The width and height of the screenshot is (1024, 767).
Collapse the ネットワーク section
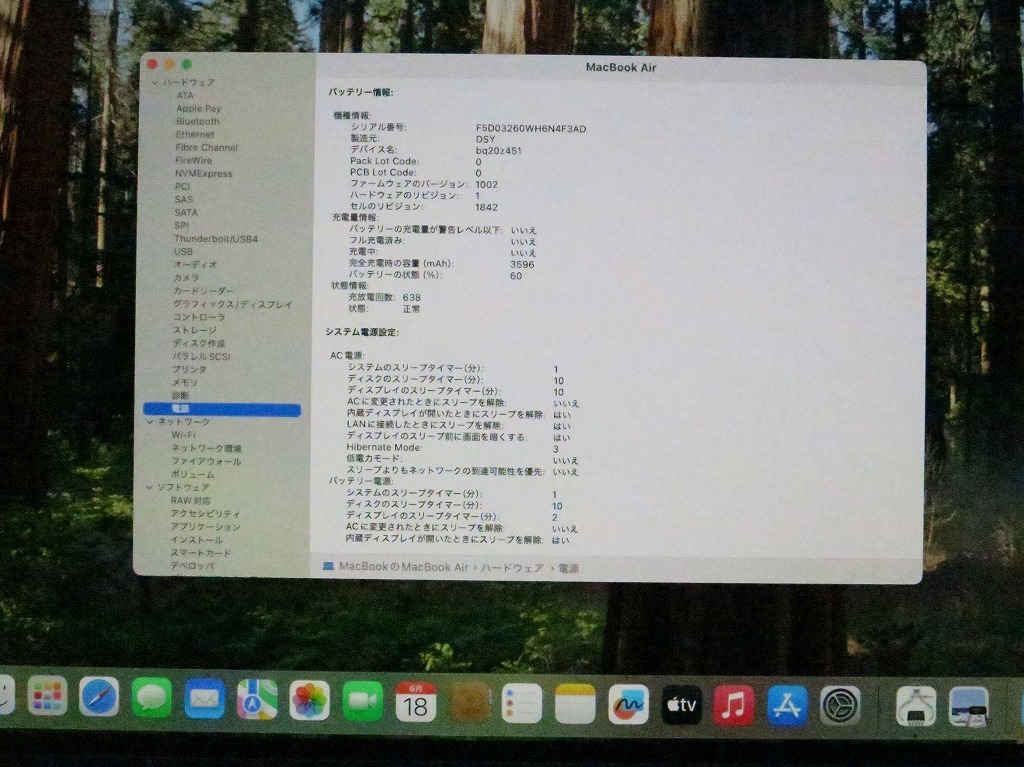click(x=150, y=421)
